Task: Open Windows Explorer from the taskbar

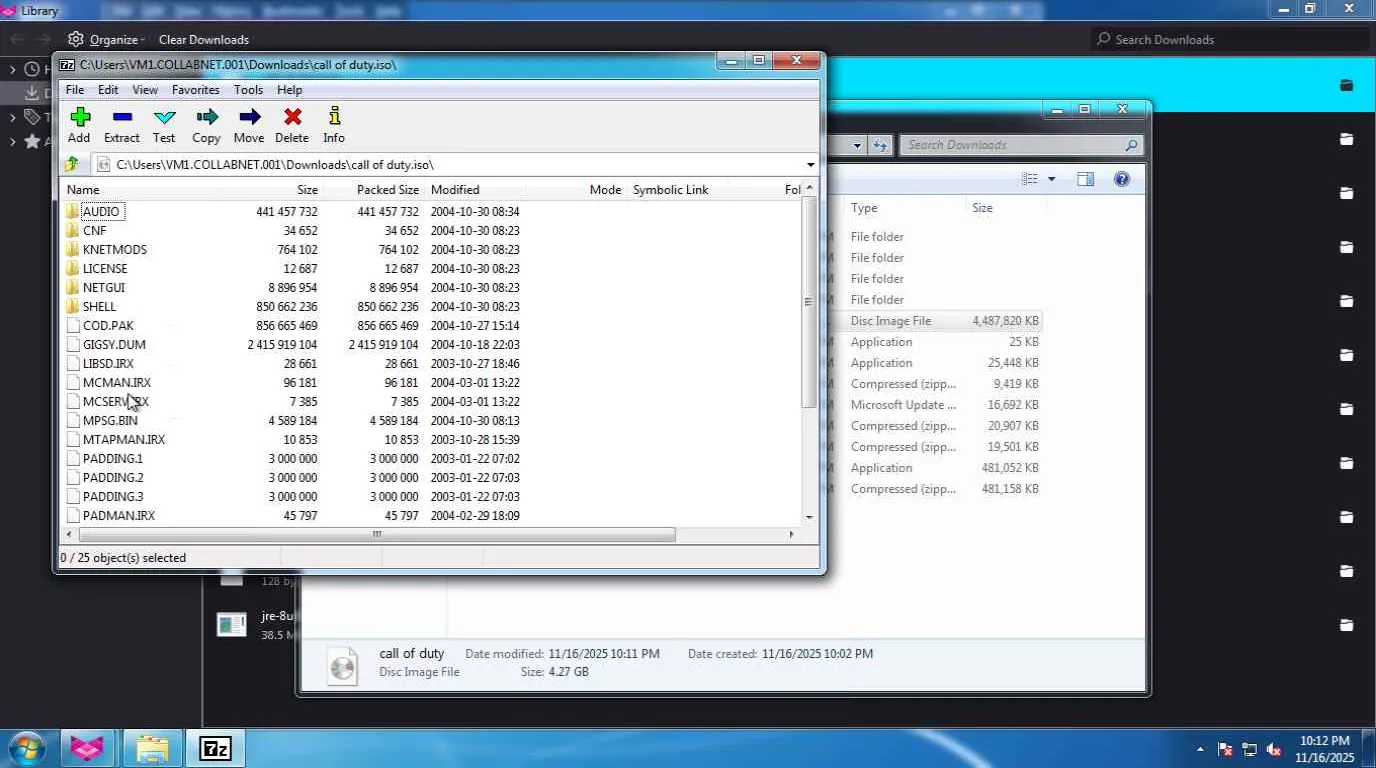Action: [x=152, y=748]
